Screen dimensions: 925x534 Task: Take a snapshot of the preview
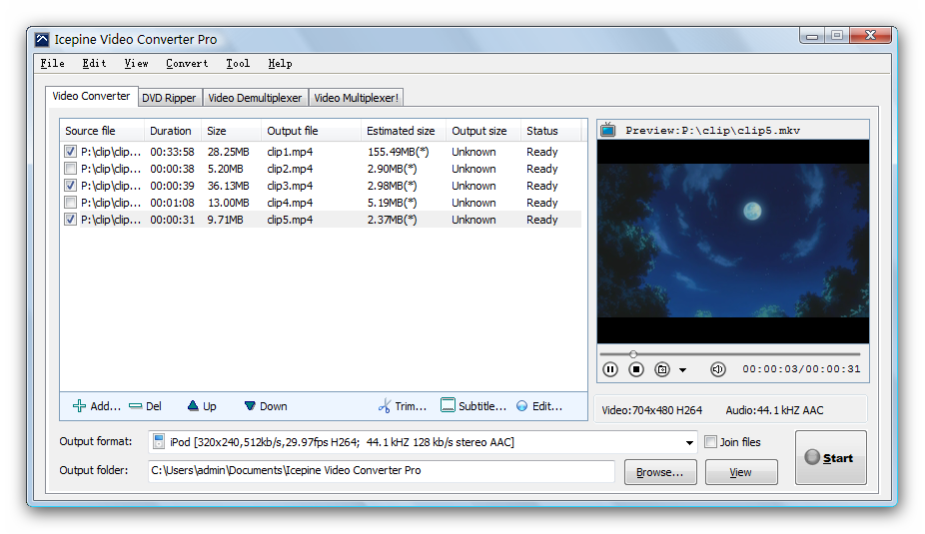click(662, 369)
